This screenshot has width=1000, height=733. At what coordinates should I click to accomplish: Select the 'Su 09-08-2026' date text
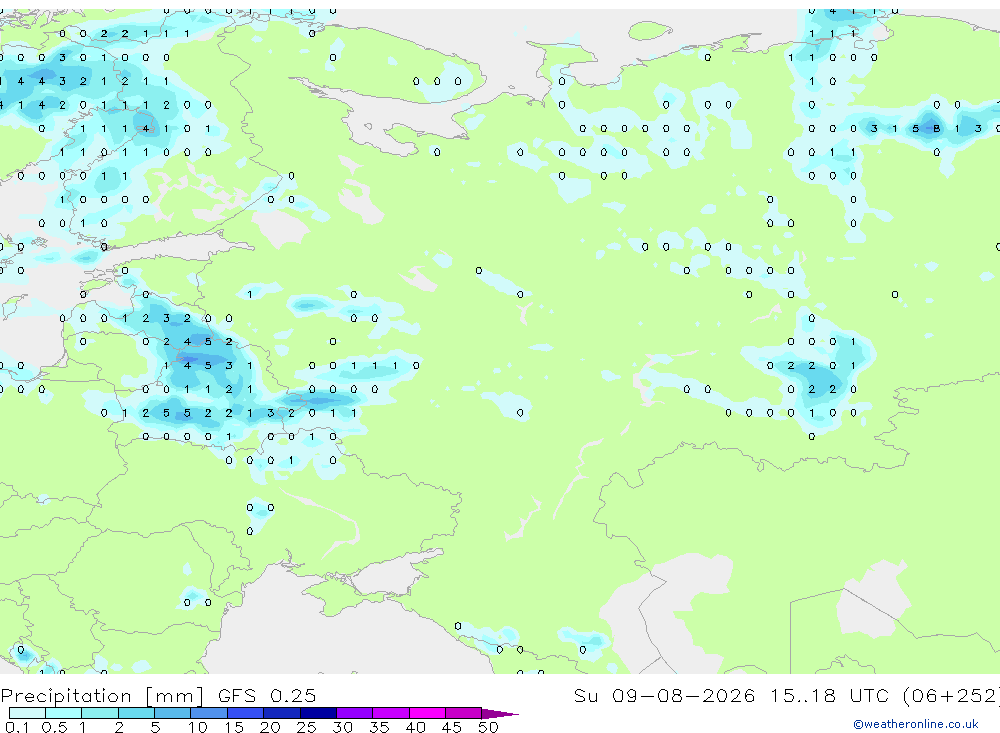[665, 695]
